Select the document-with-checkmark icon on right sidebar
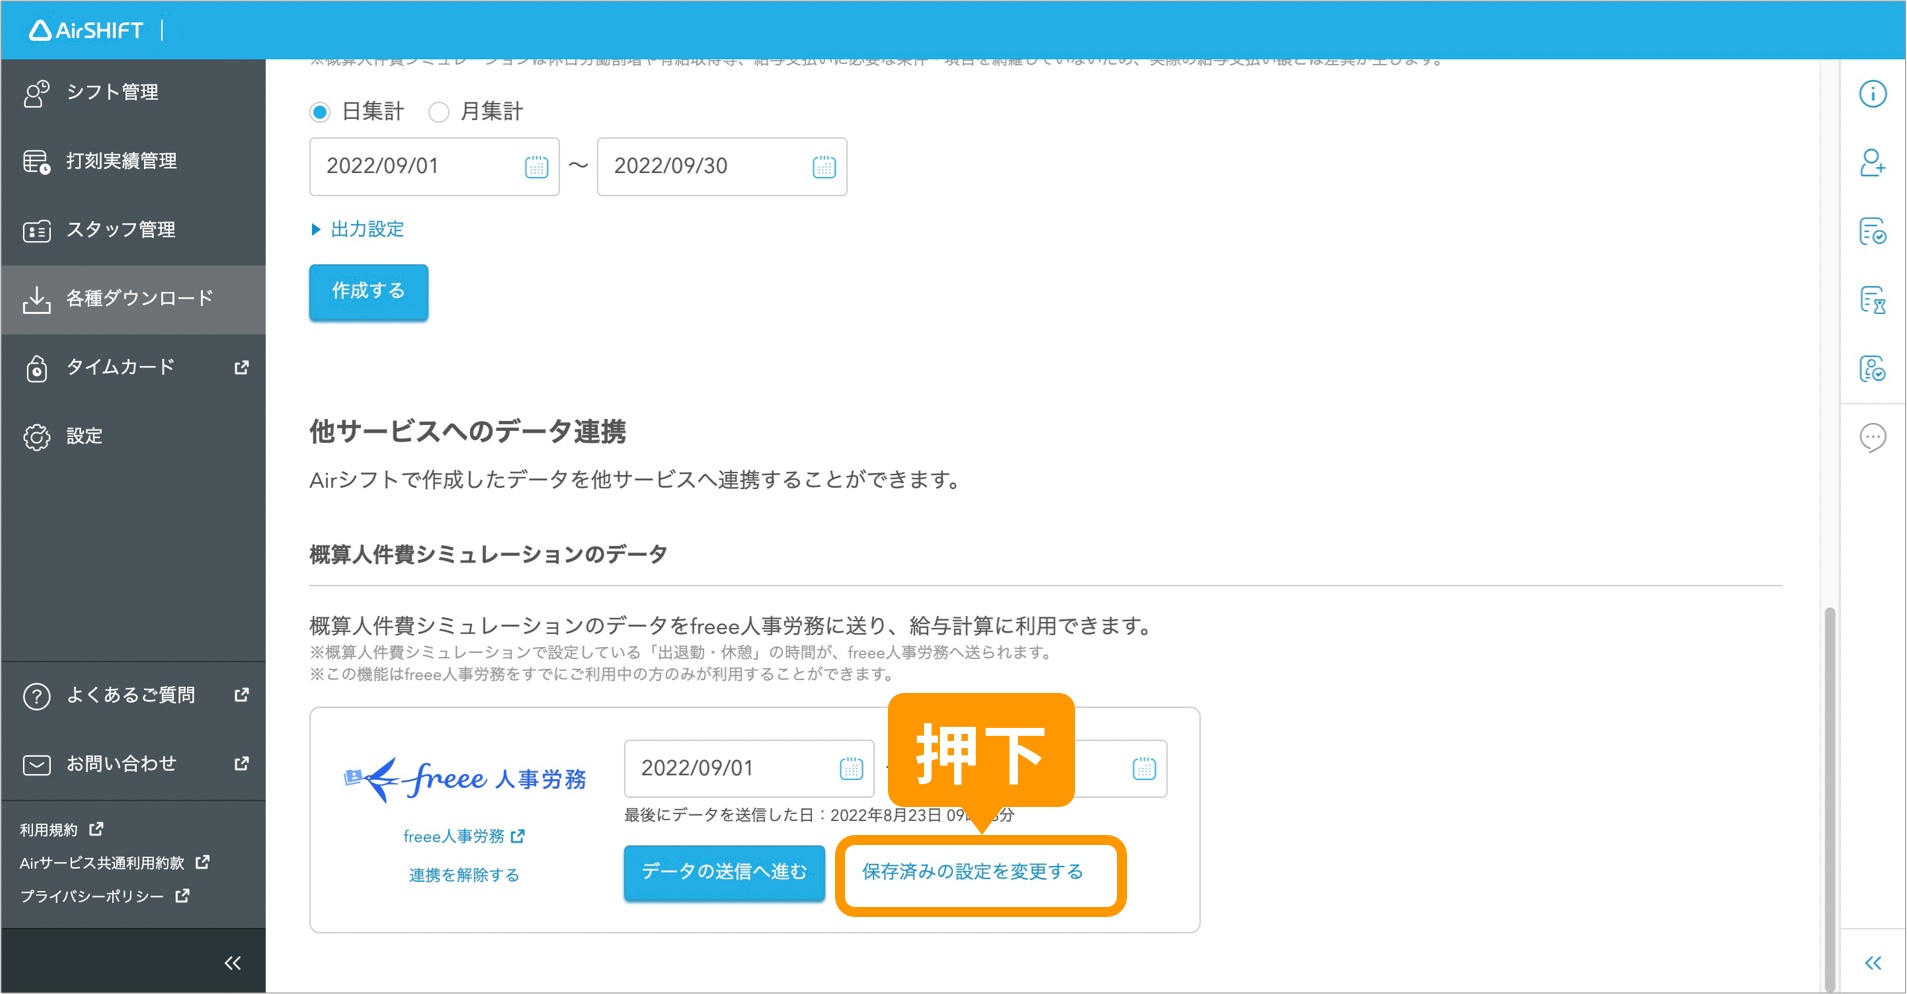 [1874, 231]
